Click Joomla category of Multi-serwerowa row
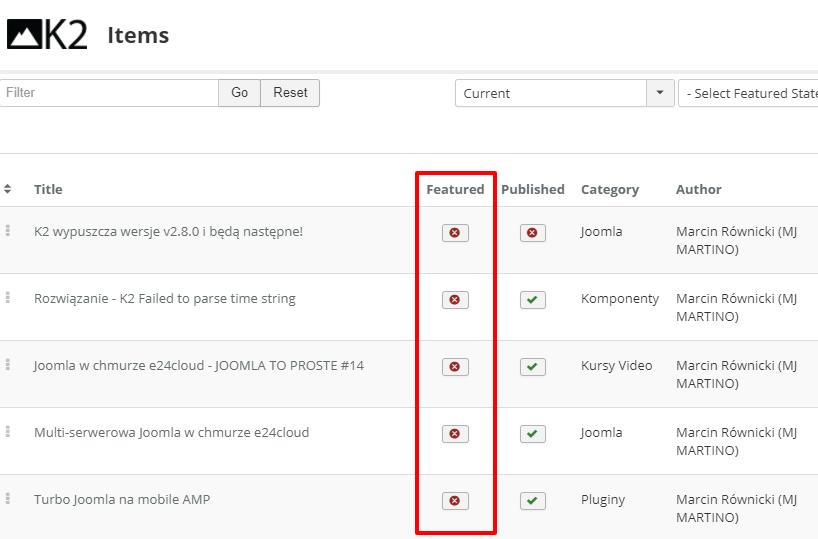This screenshot has height=539, width=818. pyautogui.click(x=602, y=433)
